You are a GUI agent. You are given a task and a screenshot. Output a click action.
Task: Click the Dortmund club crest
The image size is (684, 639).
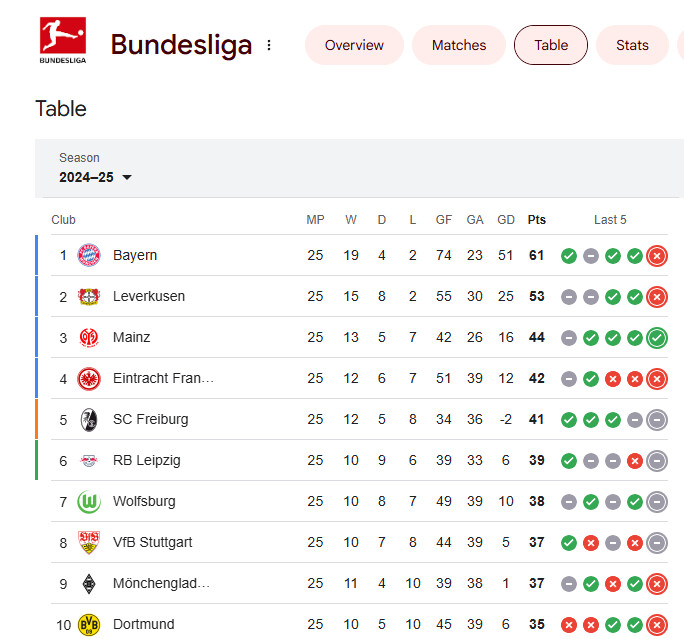point(89,625)
